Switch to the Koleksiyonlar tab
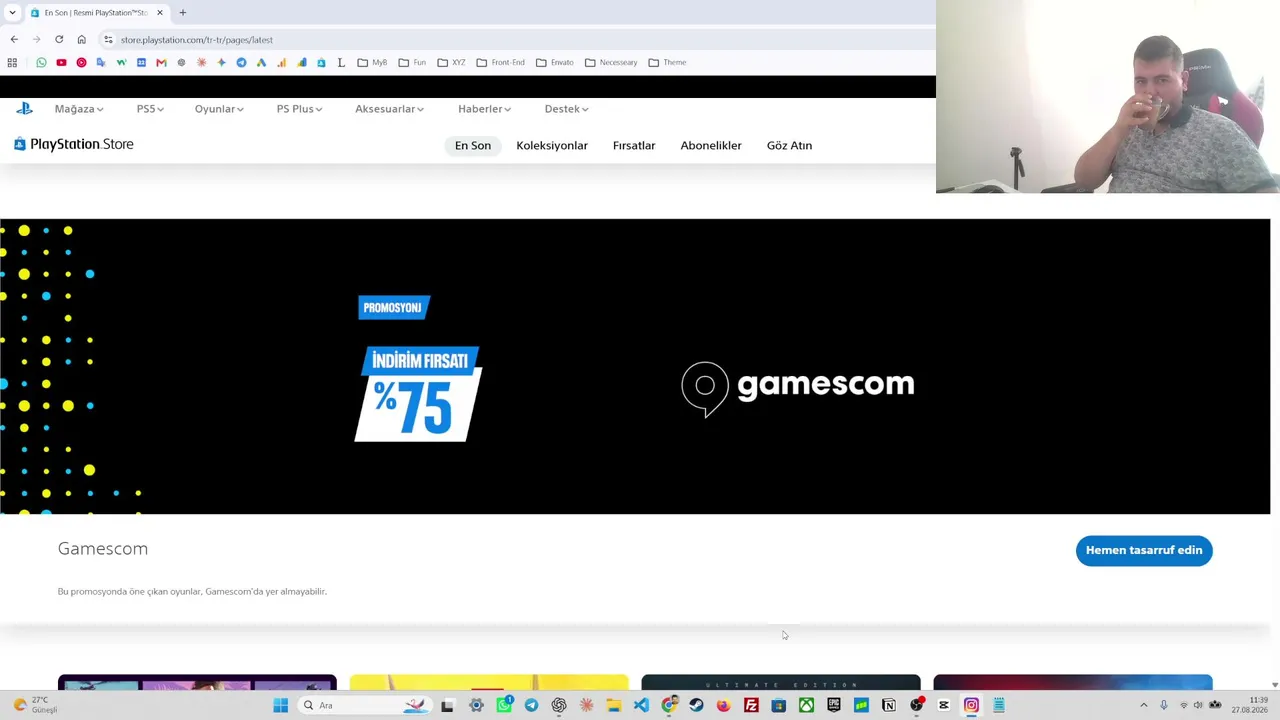This screenshot has width=1280, height=720. point(552,146)
